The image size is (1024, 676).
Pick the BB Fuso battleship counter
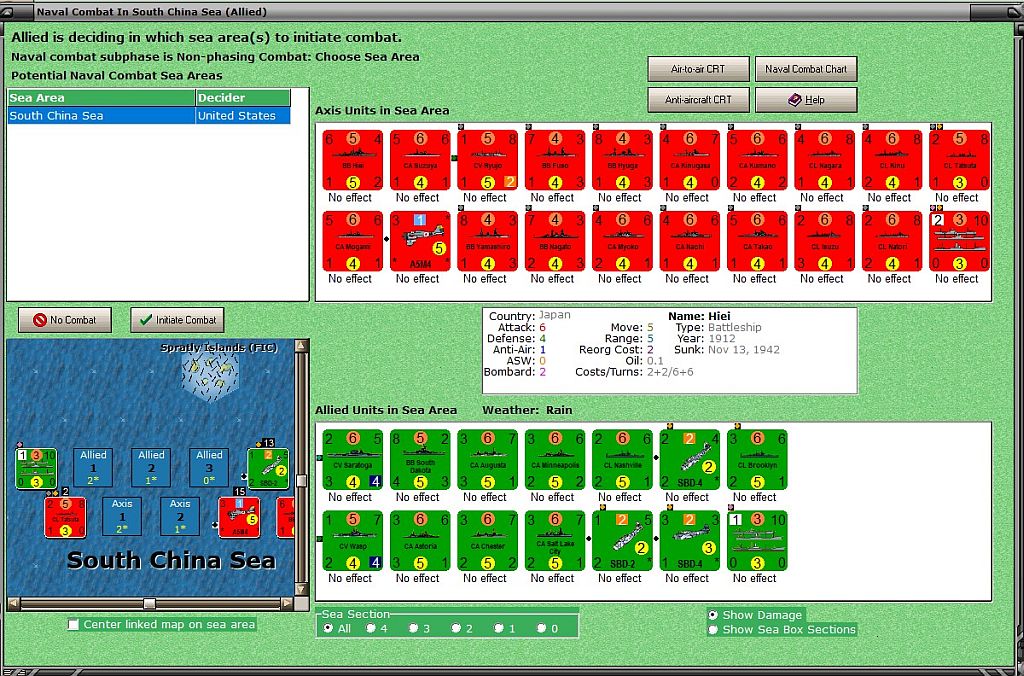(555, 160)
